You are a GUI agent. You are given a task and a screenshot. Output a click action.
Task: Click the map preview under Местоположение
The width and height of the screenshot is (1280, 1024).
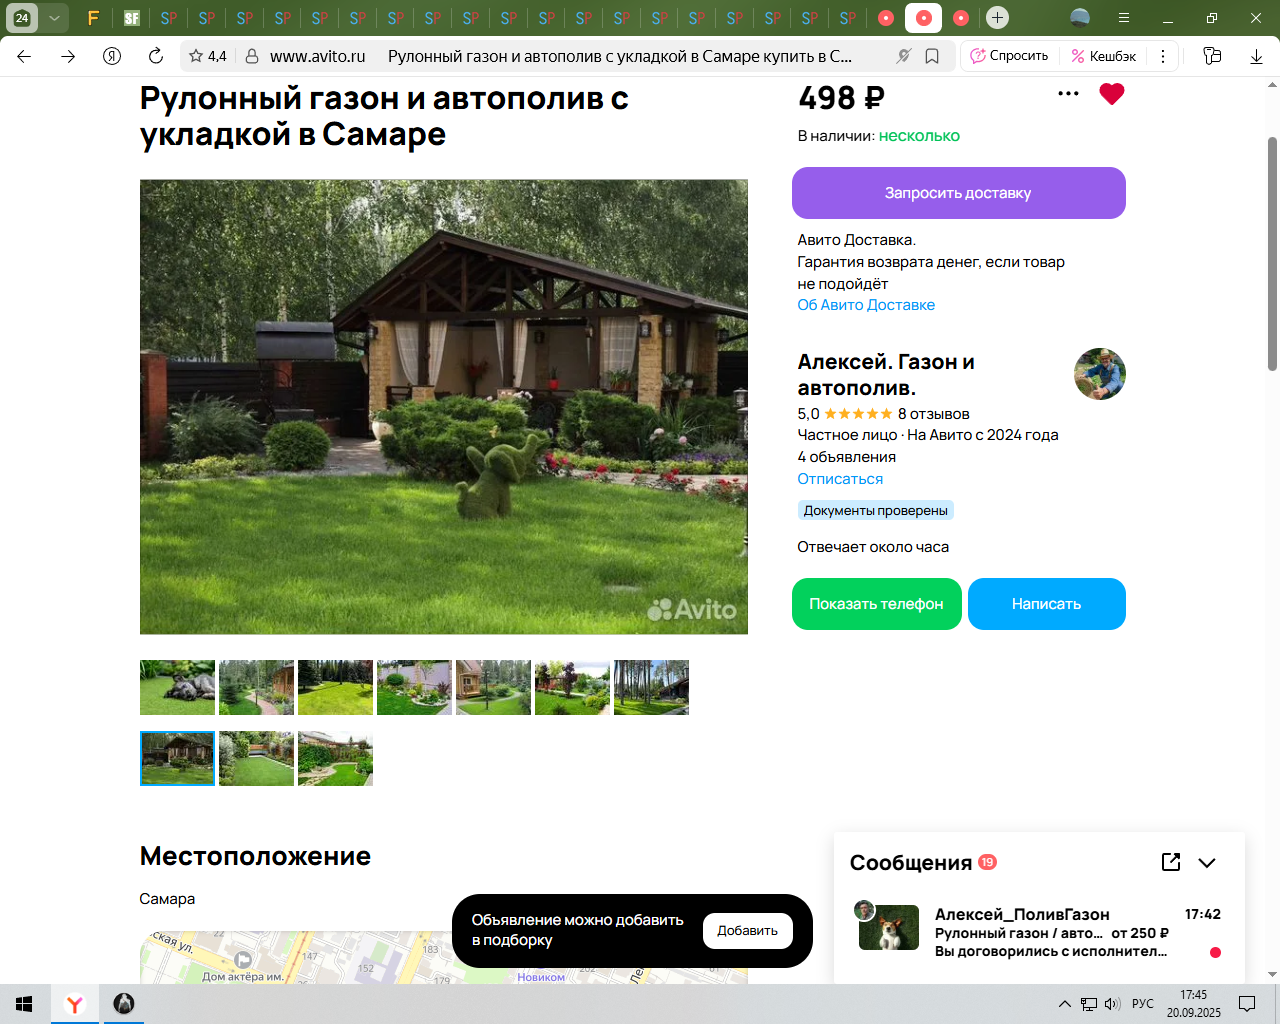(444, 957)
